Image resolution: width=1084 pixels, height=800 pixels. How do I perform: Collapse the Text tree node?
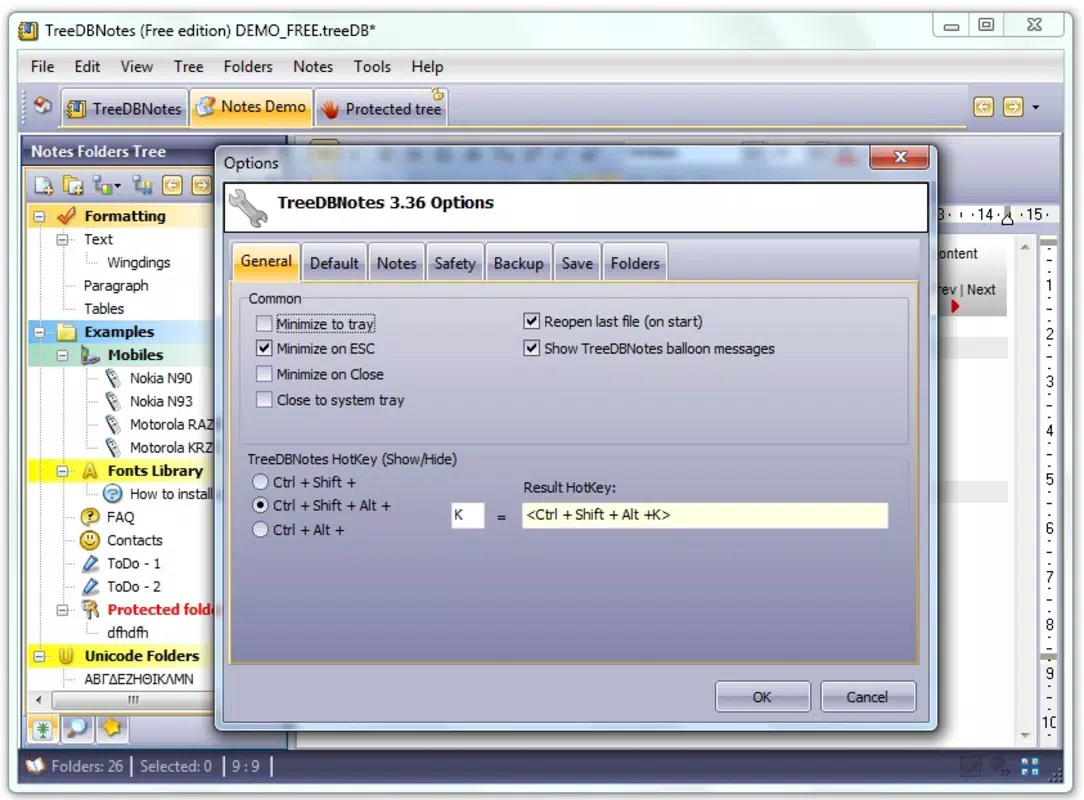point(62,240)
